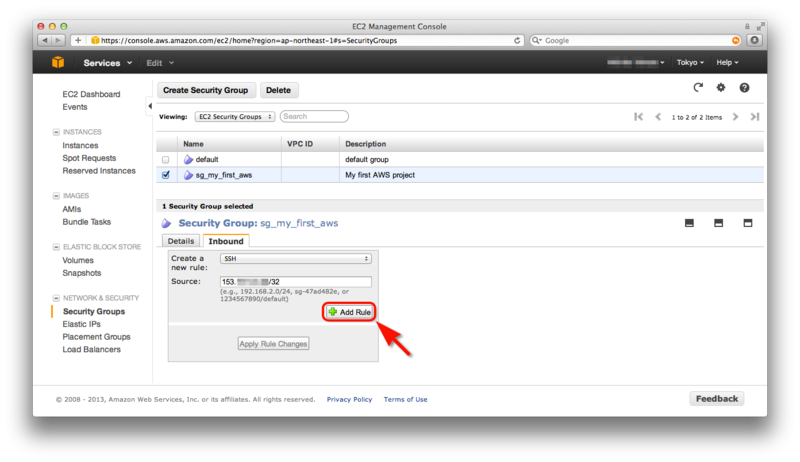Open the Feedback button
Screen dimensions: 800x462
[717, 399]
